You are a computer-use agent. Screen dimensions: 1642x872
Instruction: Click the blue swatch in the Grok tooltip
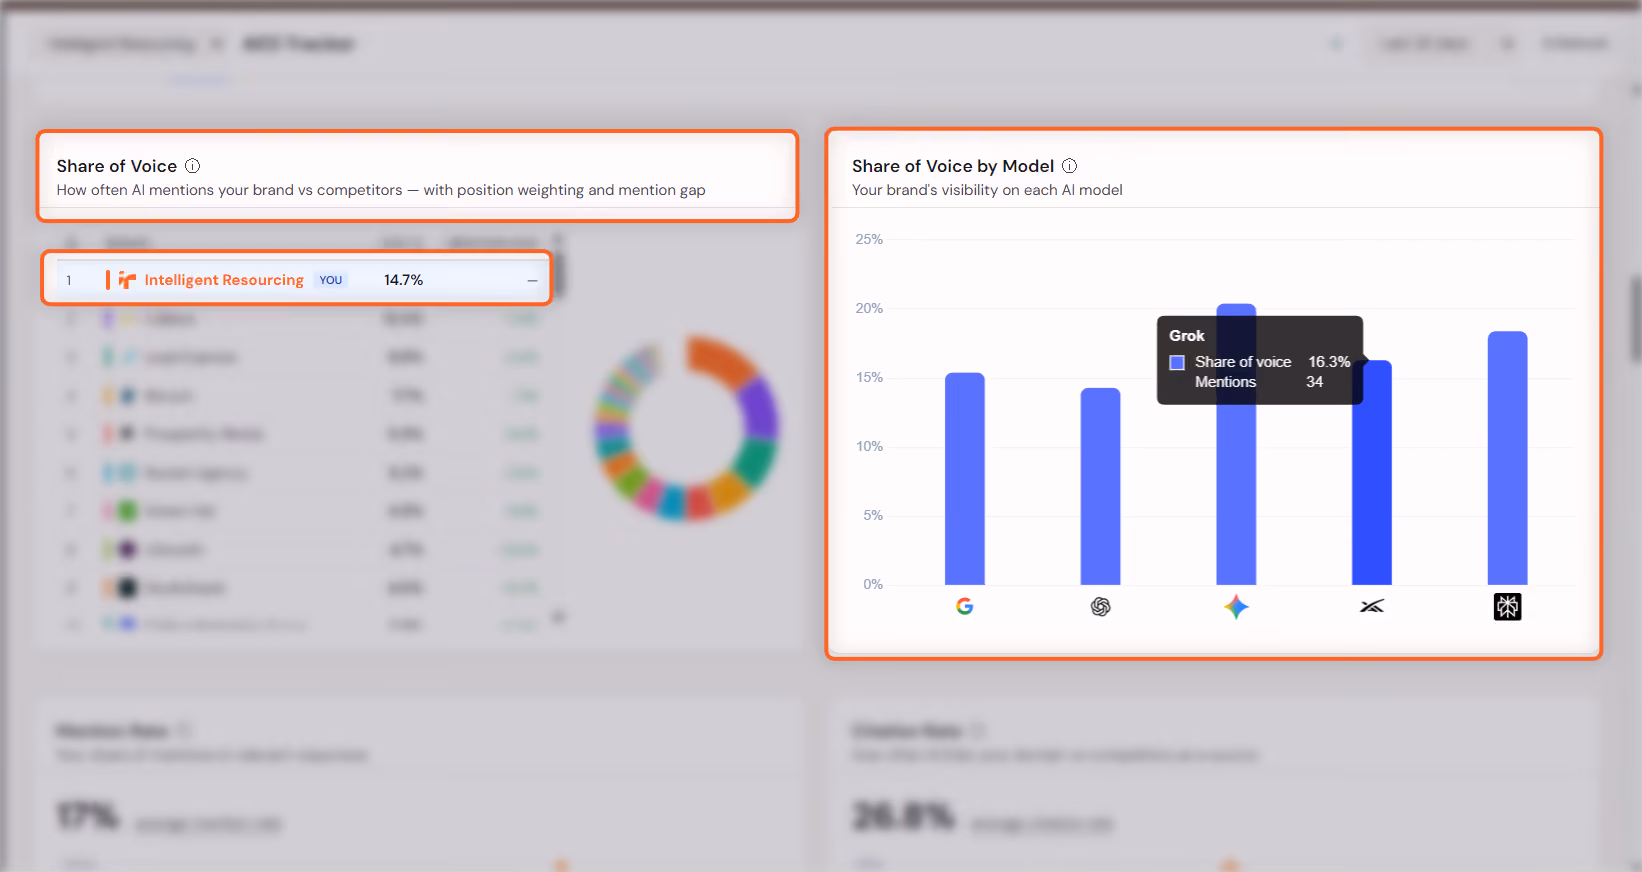(1177, 362)
